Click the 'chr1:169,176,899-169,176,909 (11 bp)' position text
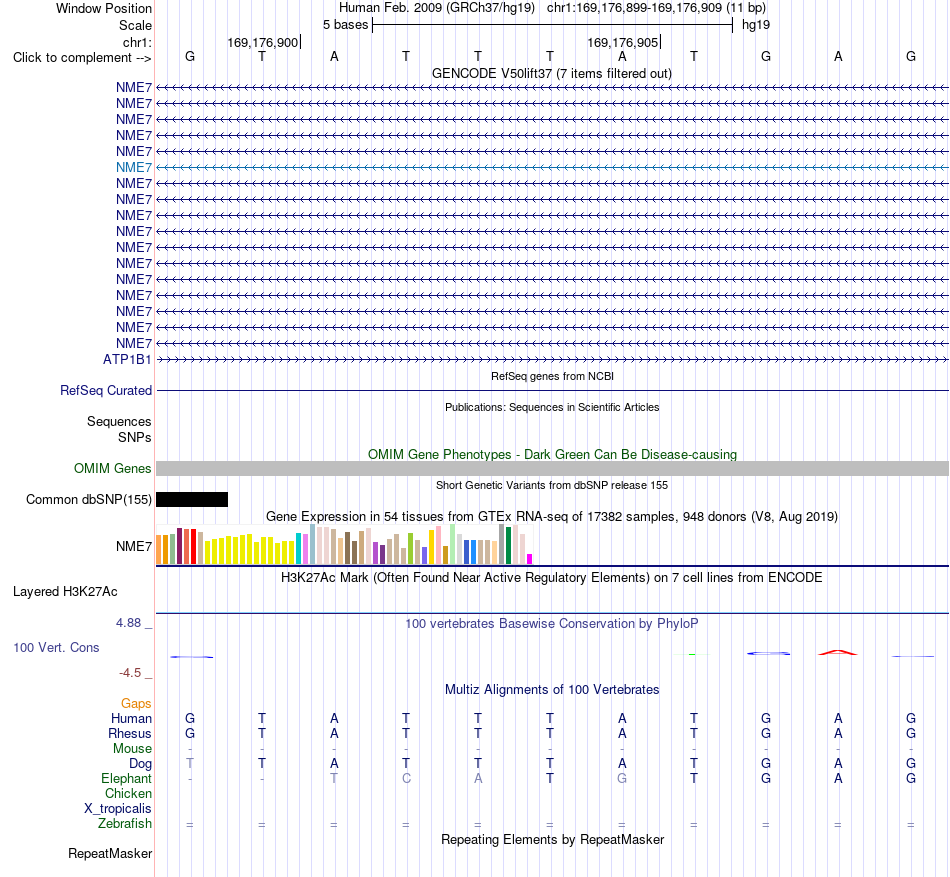950x877 pixels. [x=656, y=8]
